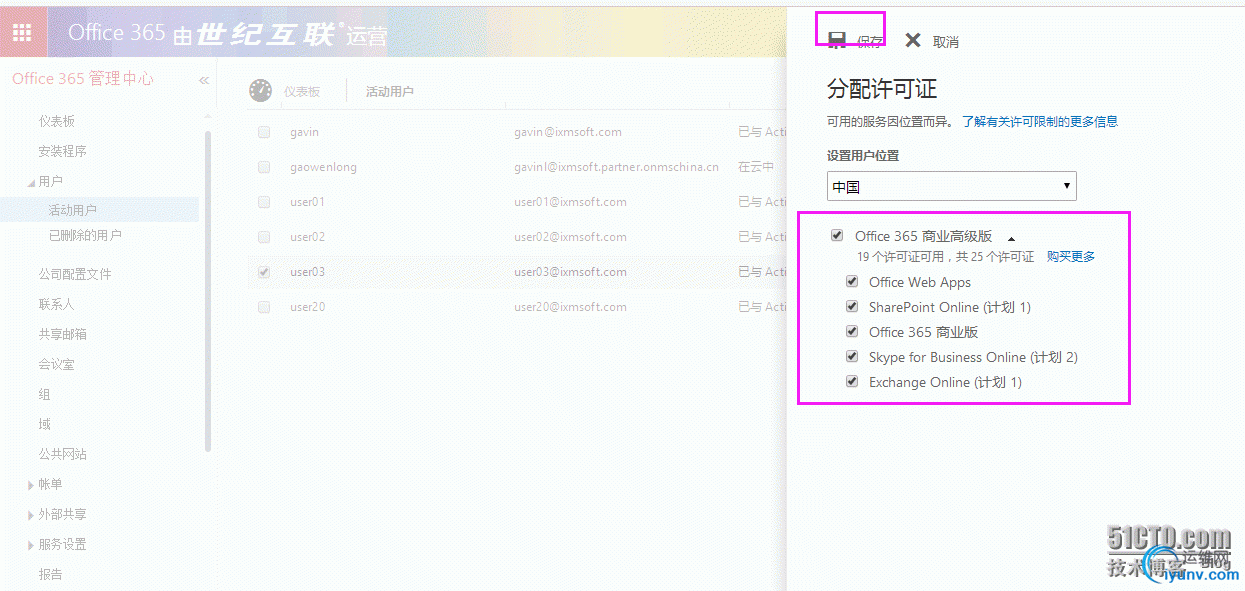Image resolution: width=1245 pixels, height=591 pixels.
Task: Open 仪表板 in the left navigation
Action: [57, 121]
